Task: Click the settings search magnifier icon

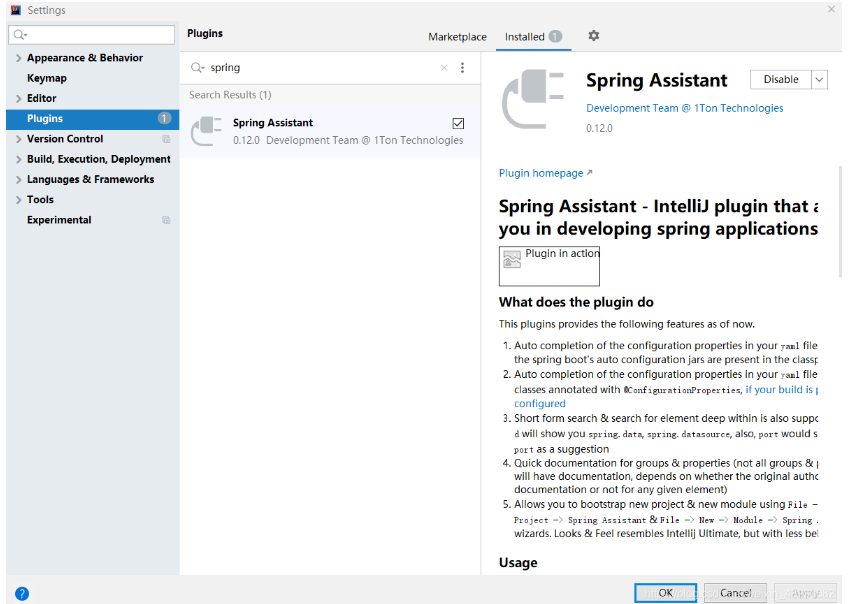Action: pyautogui.click(x=20, y=35)
